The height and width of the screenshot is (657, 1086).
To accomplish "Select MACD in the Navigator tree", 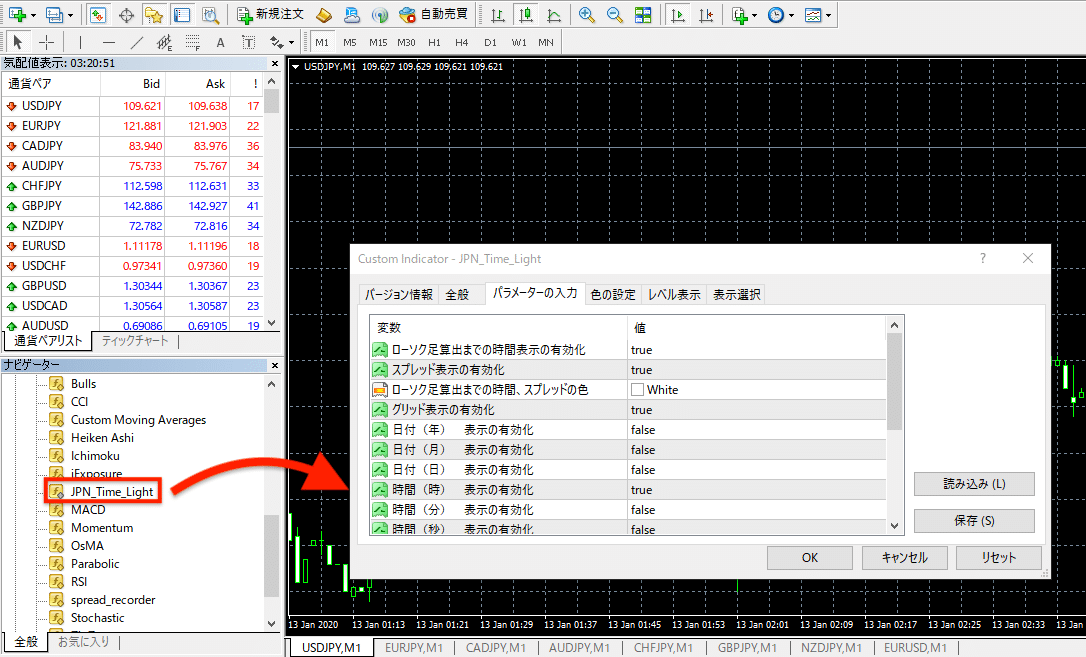I will 88,510.
